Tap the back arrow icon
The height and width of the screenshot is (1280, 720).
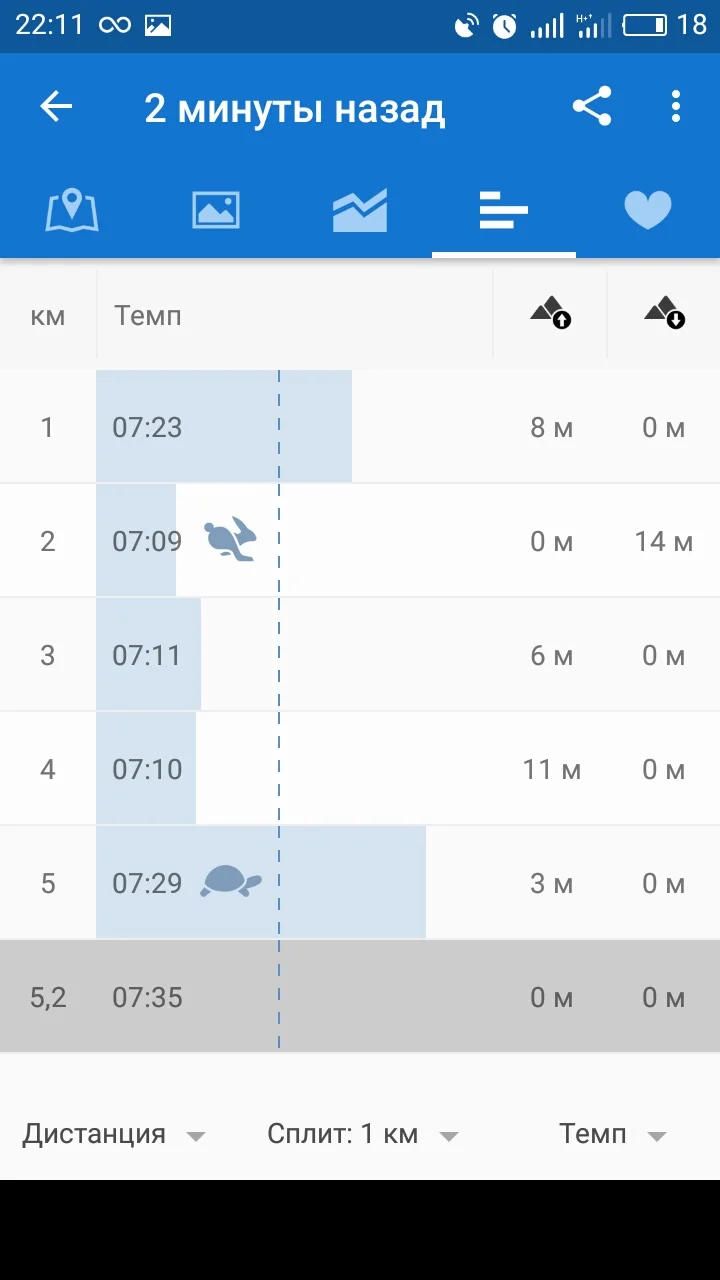56,107
